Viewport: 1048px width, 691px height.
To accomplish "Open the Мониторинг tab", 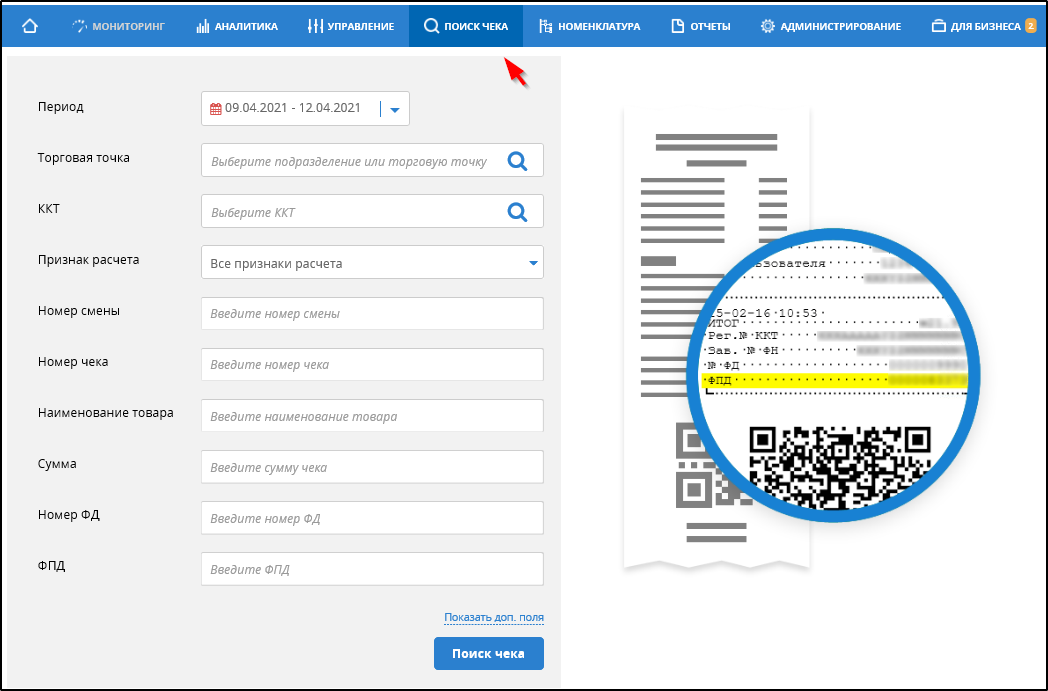I will pyautogui.click(x=119, y=26).
